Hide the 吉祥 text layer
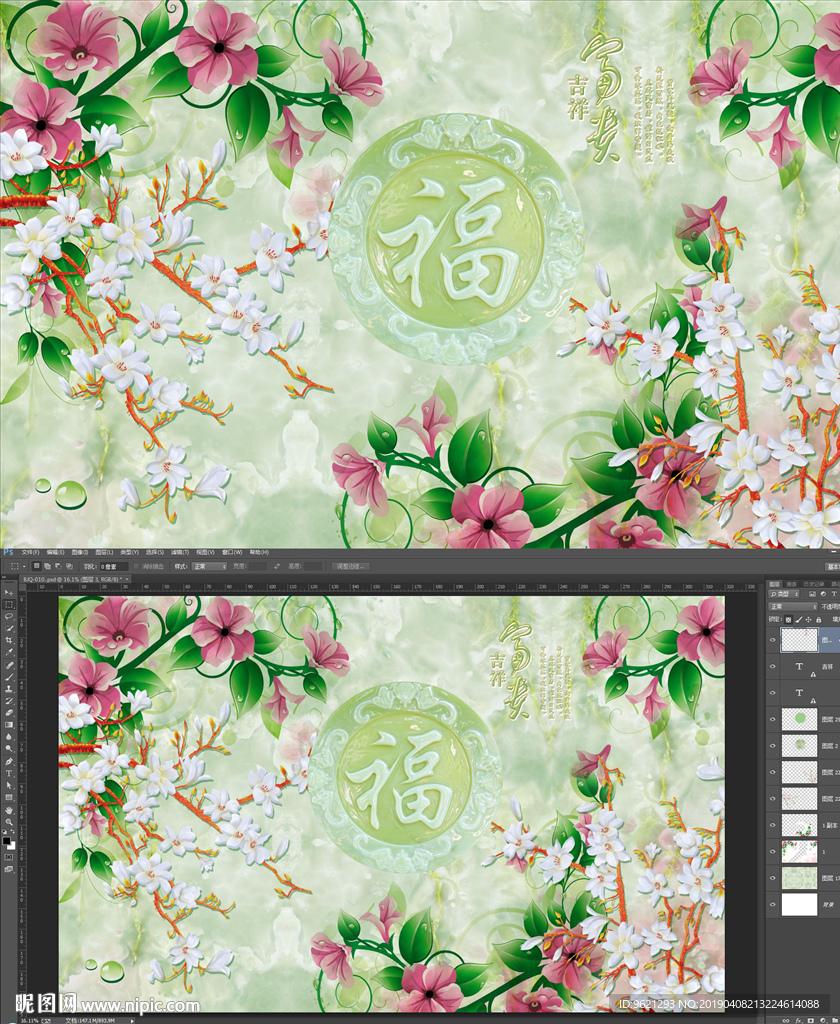This screenshot has width=840, height=1024. pyautogui.click(x=772, y=666)
